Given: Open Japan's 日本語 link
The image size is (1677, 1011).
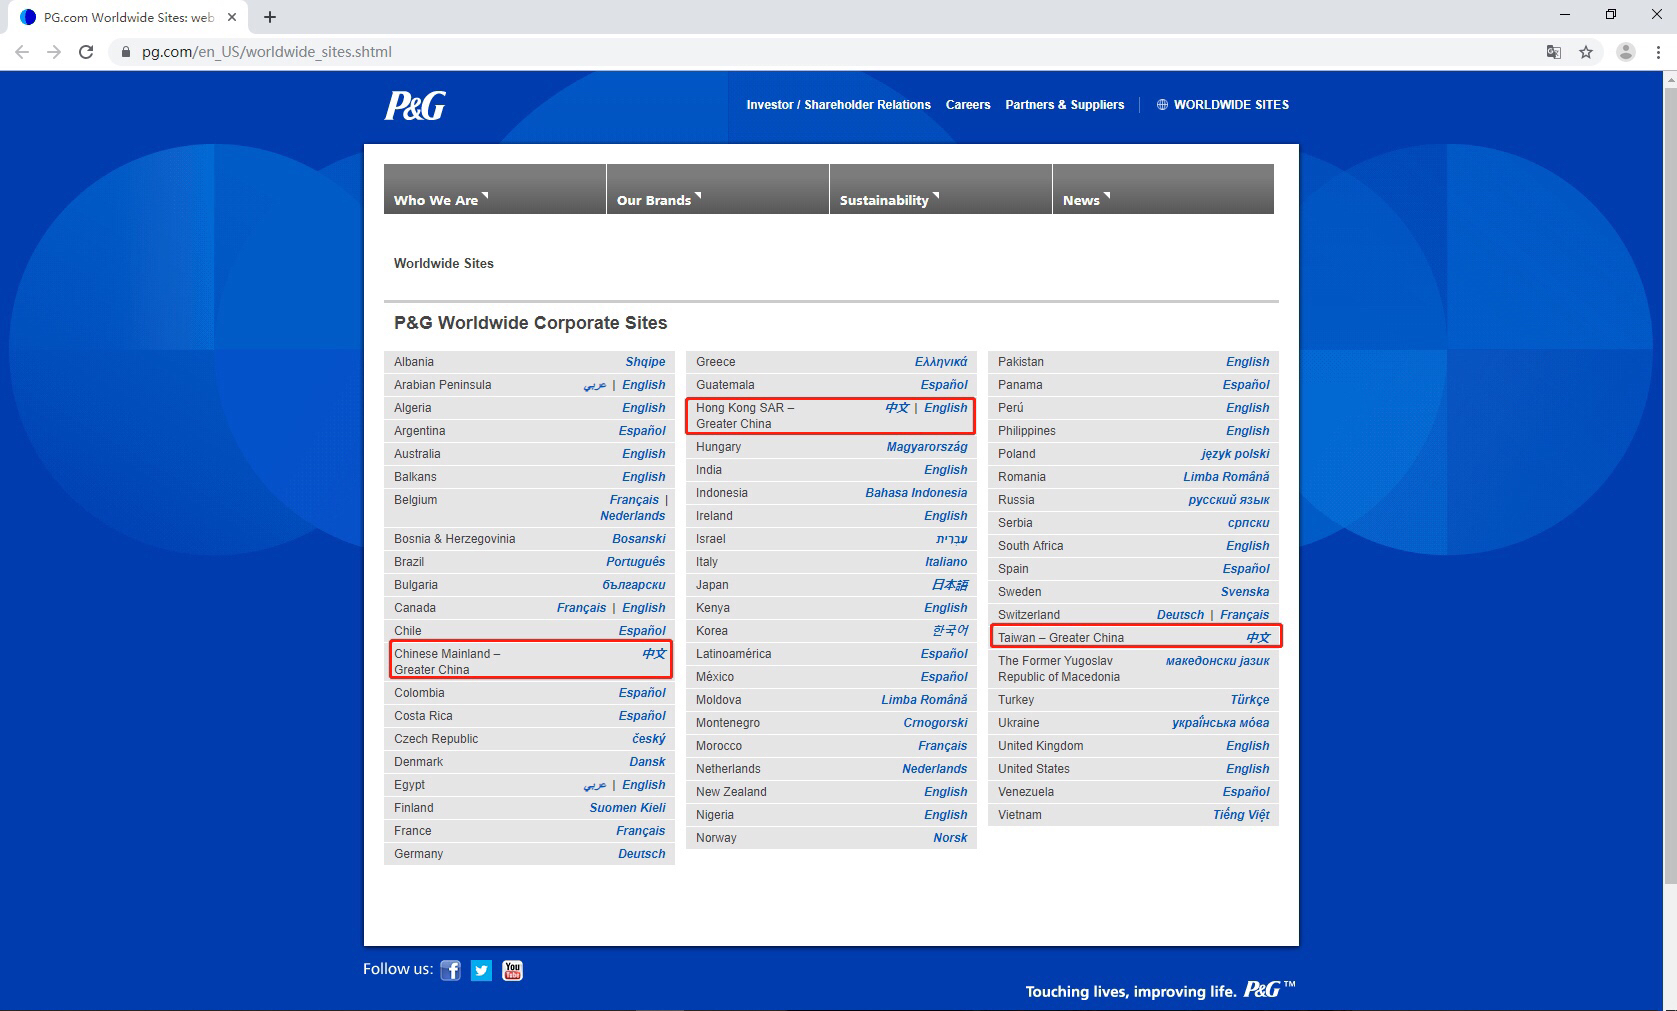Looking at the screenshot, I should point(950,585).
